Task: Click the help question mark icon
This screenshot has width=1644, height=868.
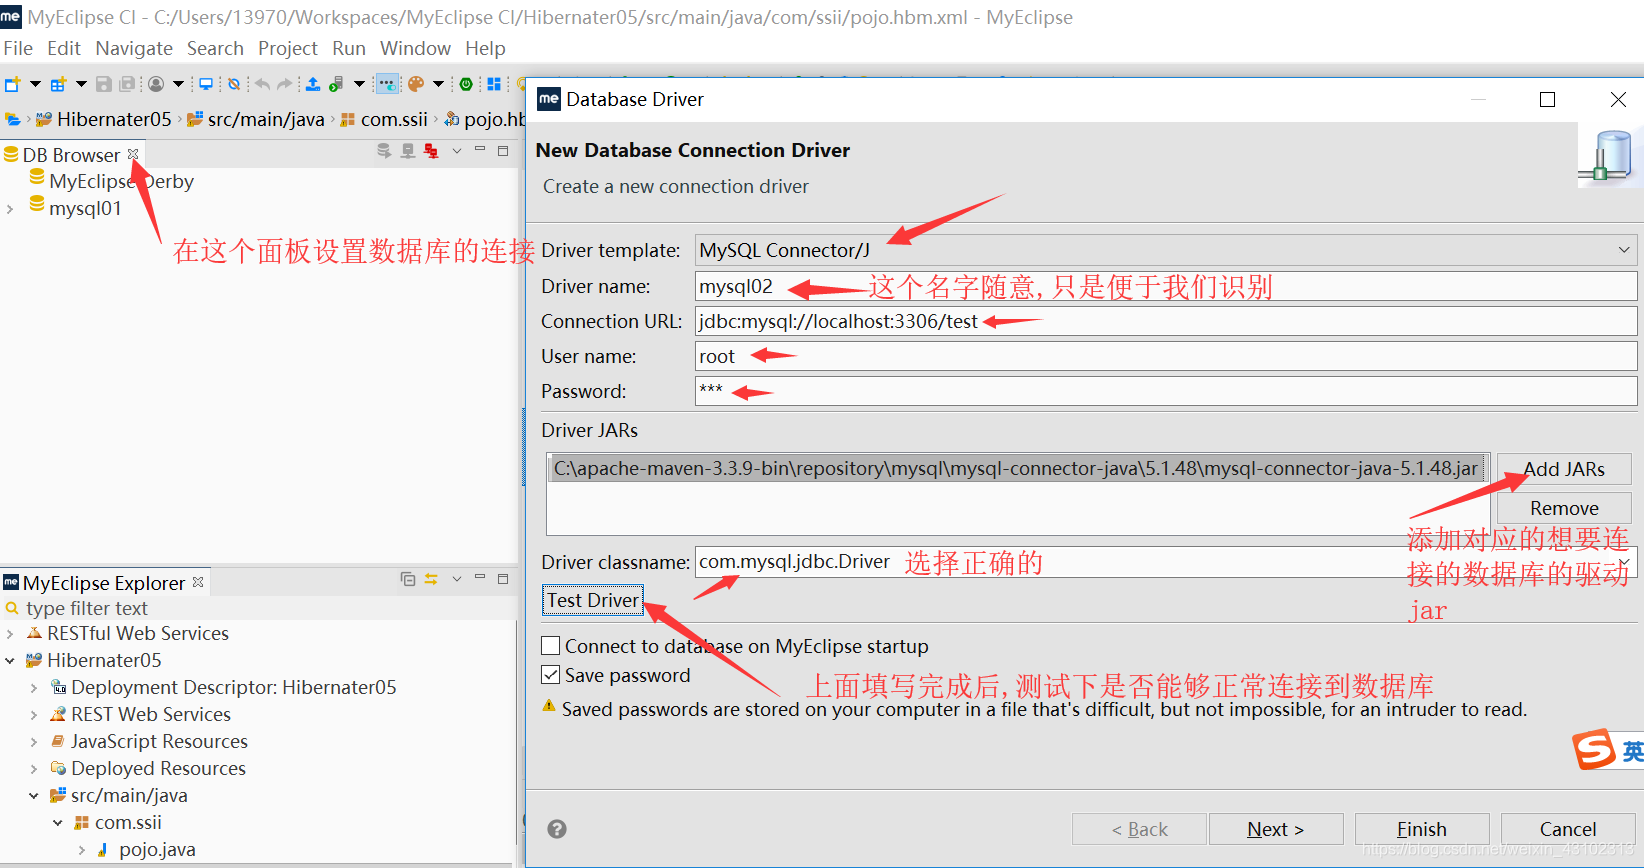Action: point(557,829)
